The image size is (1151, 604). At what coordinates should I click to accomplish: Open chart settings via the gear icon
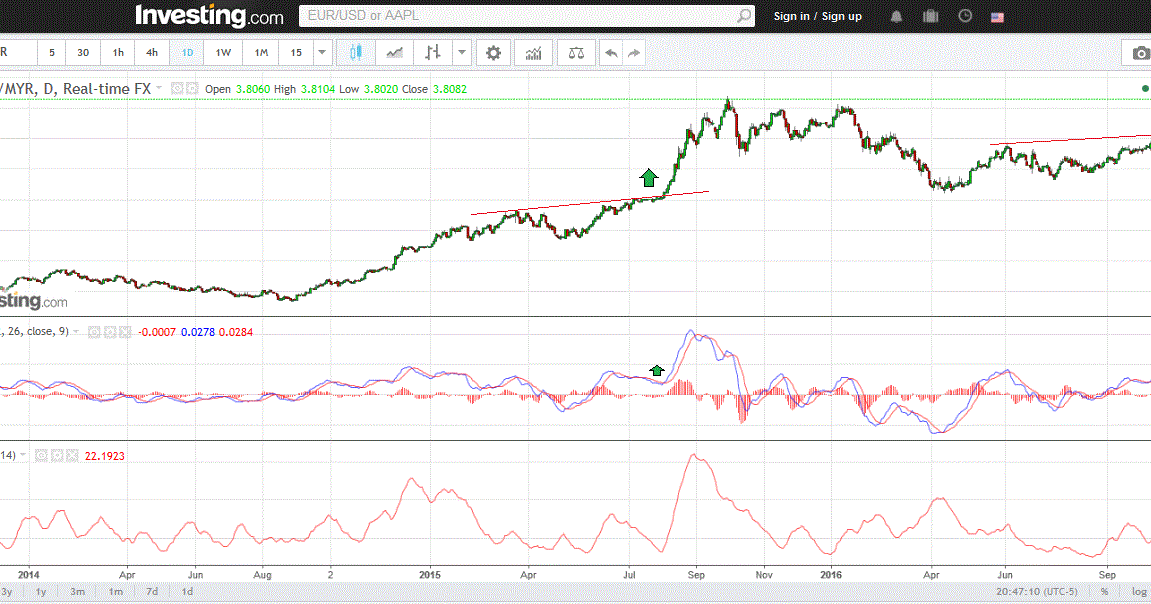[493, 52]
